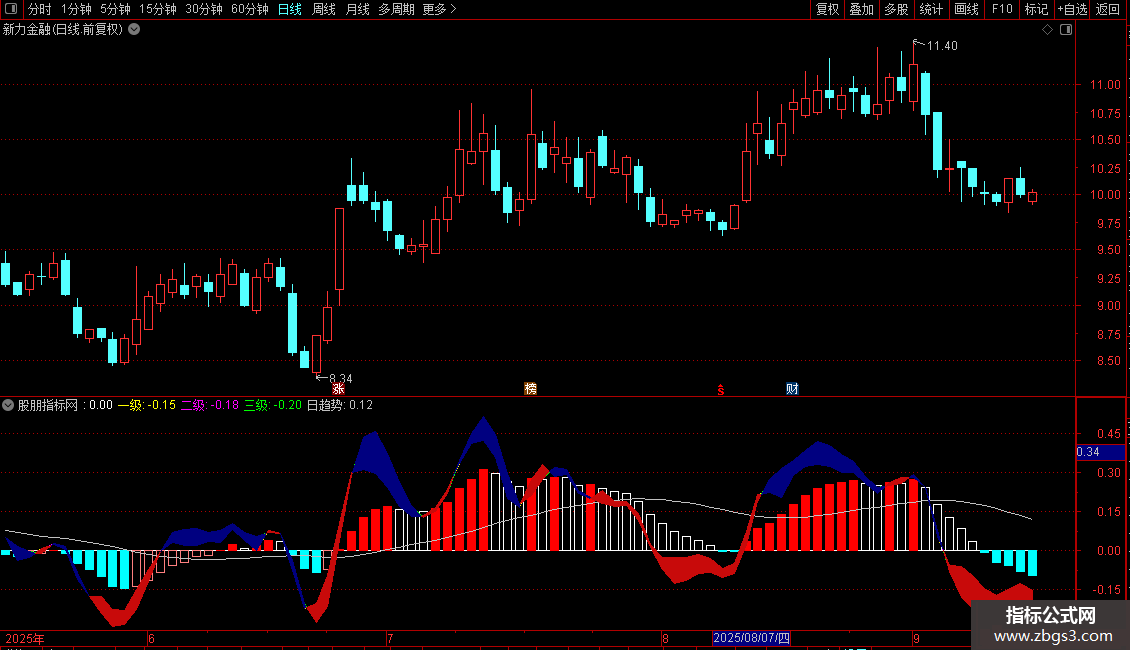Open F10 company information
Screen dimensions: 1130x650
click(x=1002, y=9)
